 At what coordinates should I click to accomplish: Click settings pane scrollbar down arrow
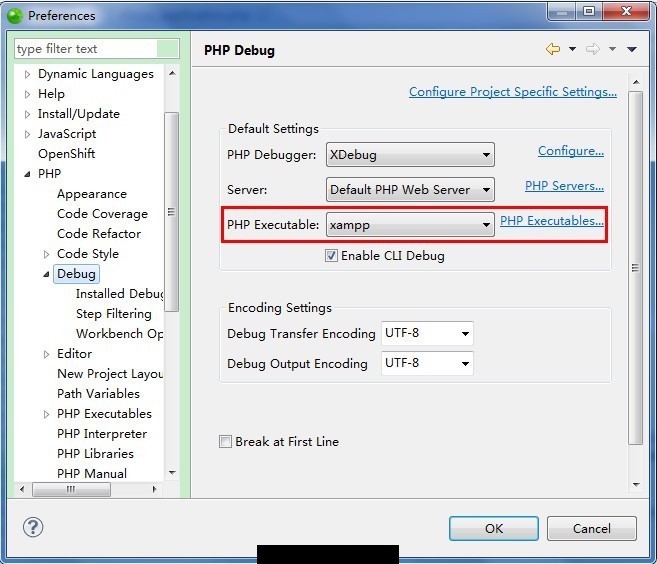coord(636,485)
